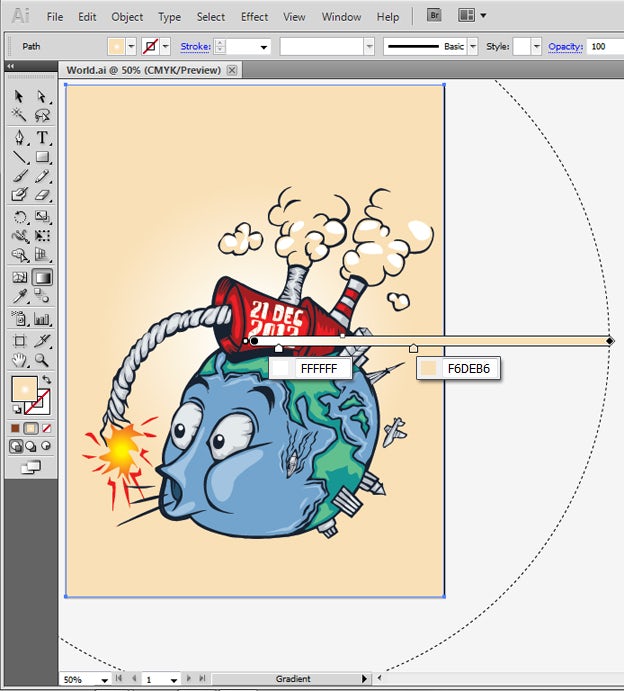The height and width of the screenshot is (691, 624).
Task: Pick the Magic Wand tool
Action: click(x=20, y=116)
